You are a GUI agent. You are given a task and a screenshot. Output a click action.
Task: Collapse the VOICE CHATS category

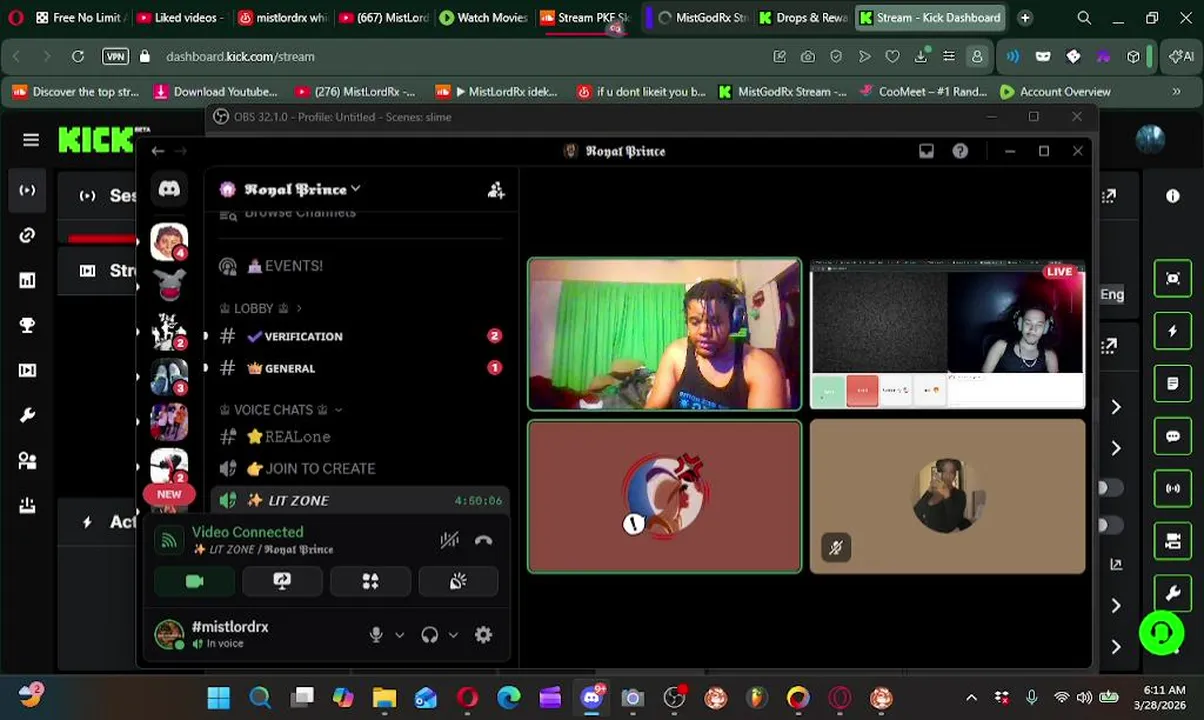pos(281,410)
